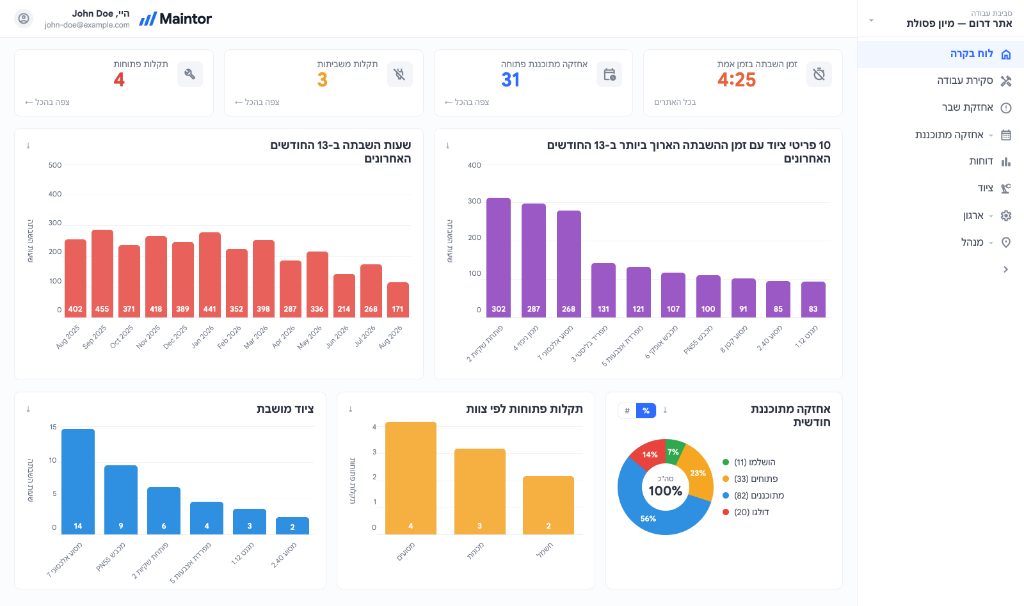Click בכל האתרים on downtime card
Viewport: 1024px width, 606px height.
pos(675,103)
